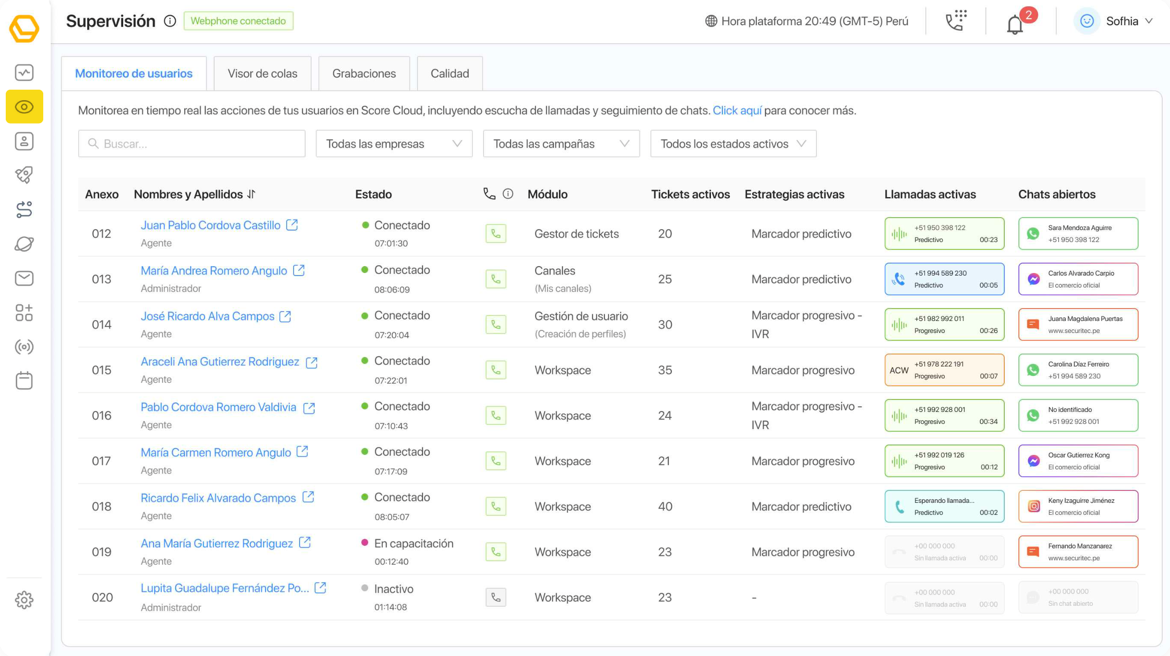Open the envelope icon in the sidebar
Image resolution: width=1170 pixels, height=656 pixels.
(x=24, y=278)
